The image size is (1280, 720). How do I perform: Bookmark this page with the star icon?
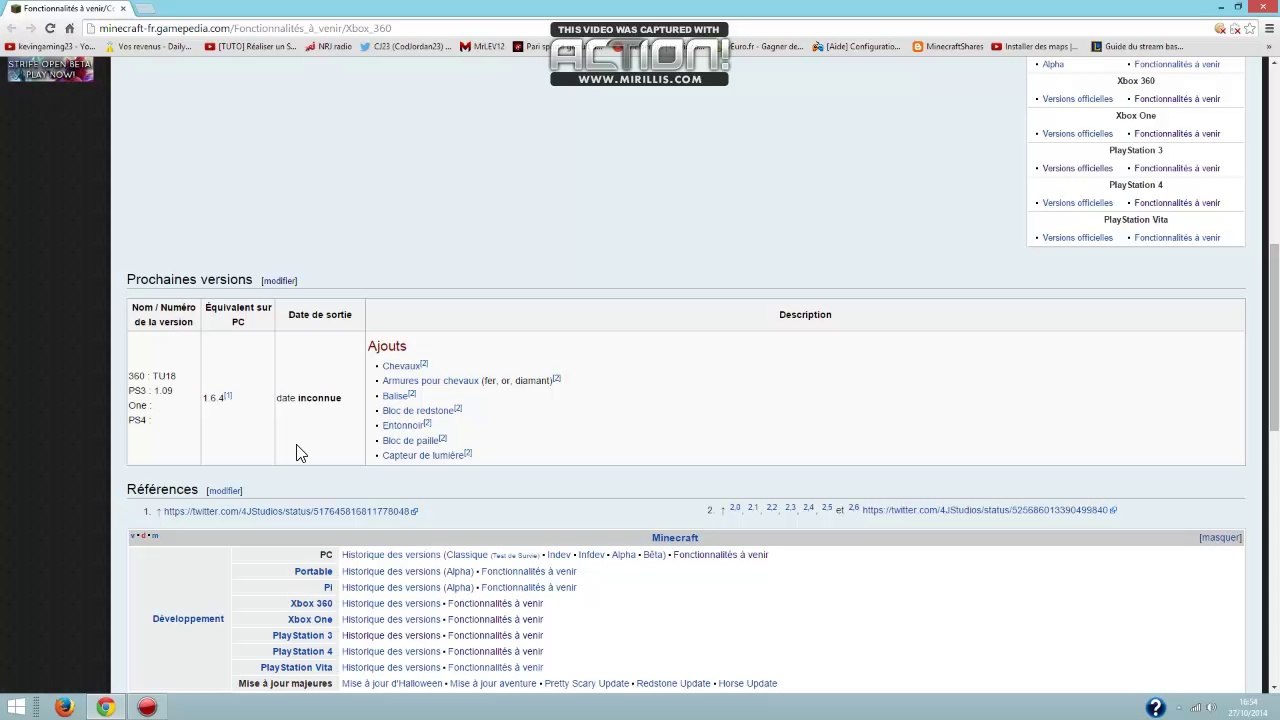(1249, 28)
